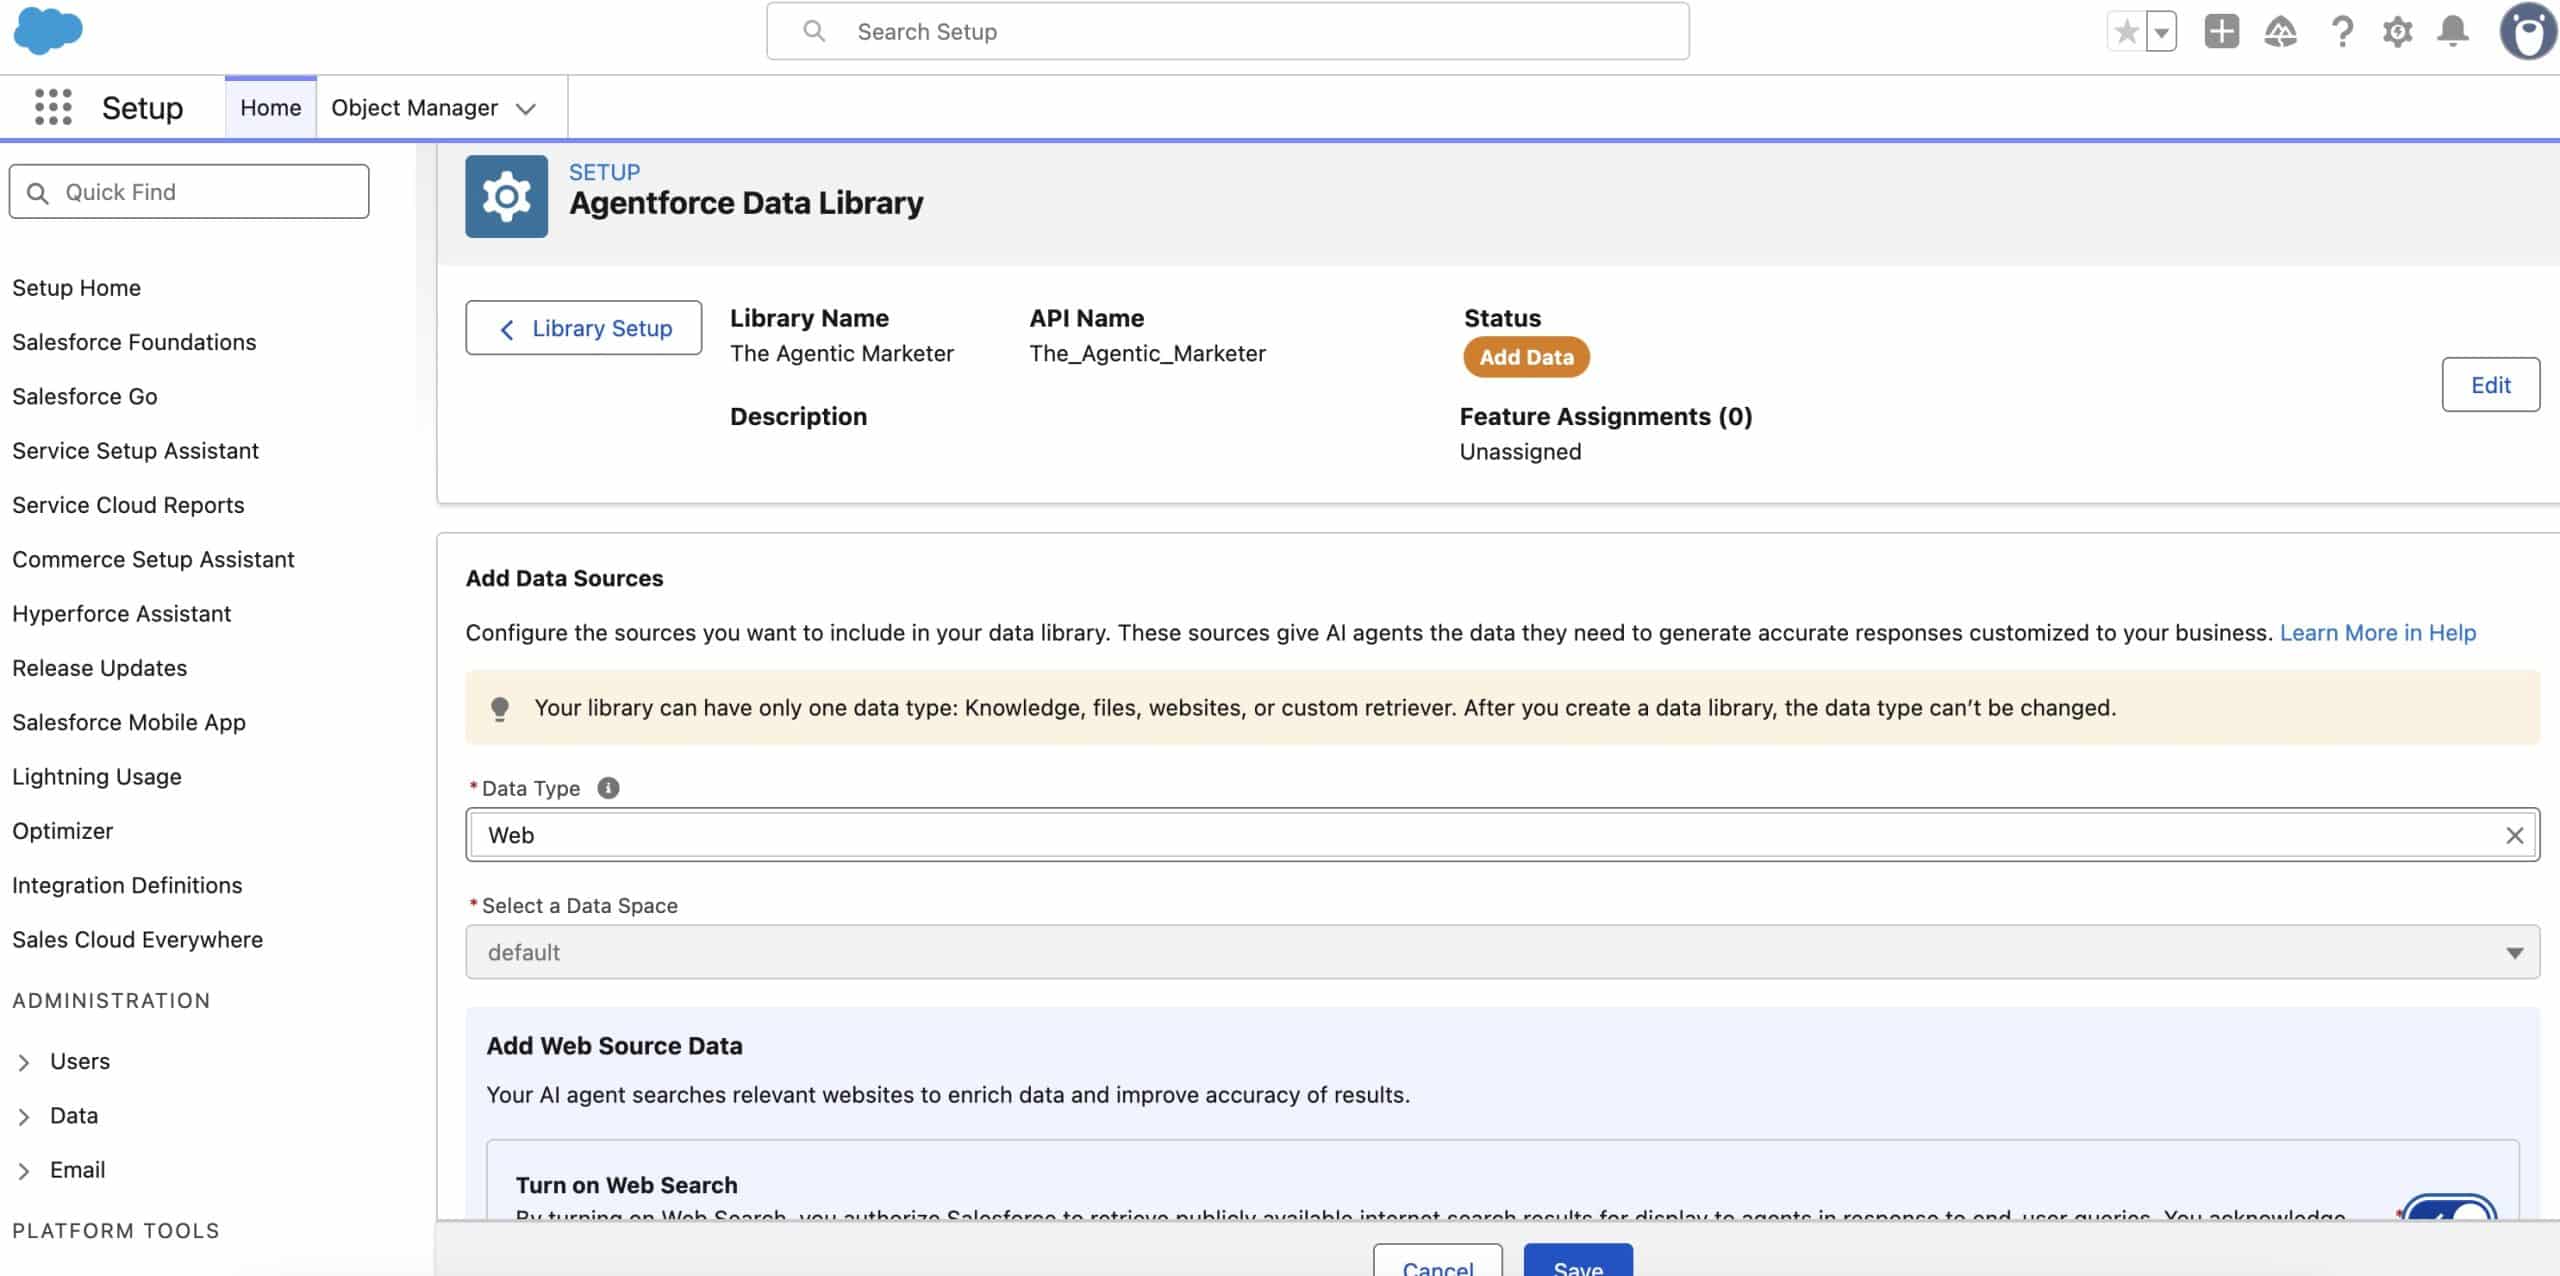The height and width of the screenshot is (1276, 2560).
Task: Open the Object Manager tab
Action: click(x=414, y=108)
